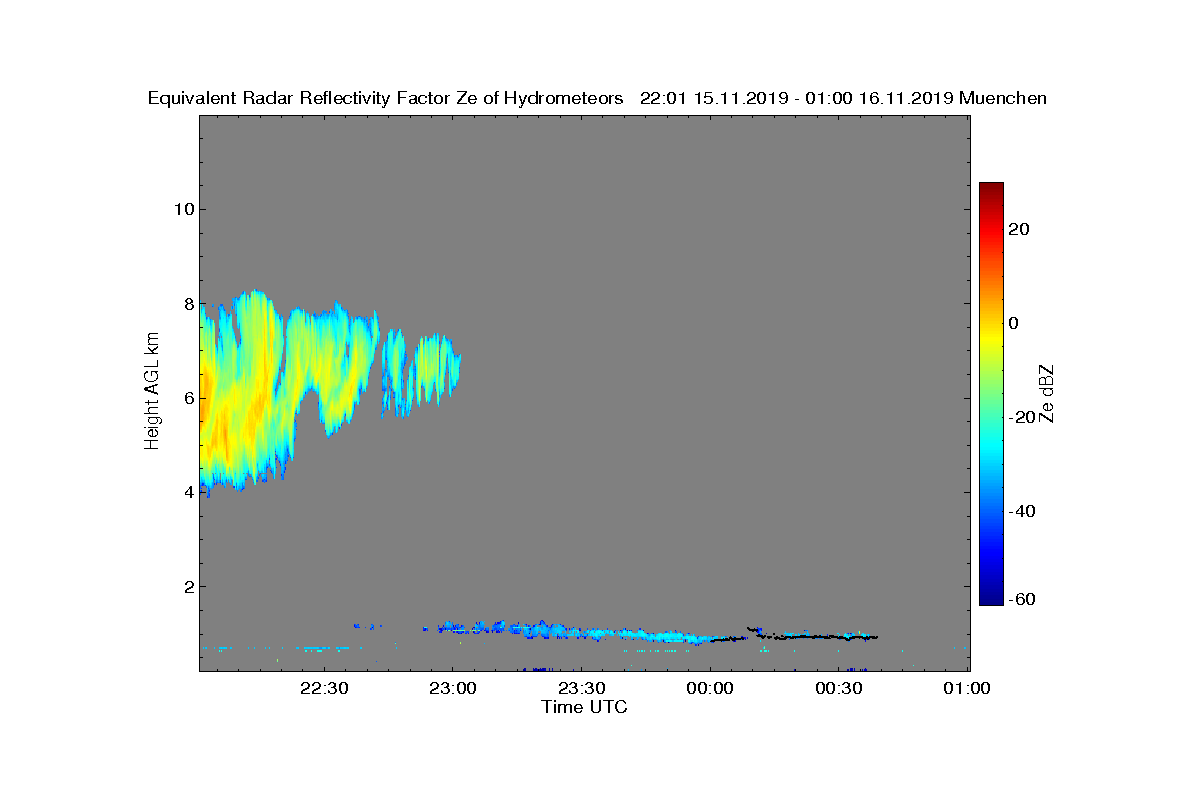This screenshot has width=1200, height=800.
Task: Click the dark red top of the colorbar
Action: pos(991,189)
